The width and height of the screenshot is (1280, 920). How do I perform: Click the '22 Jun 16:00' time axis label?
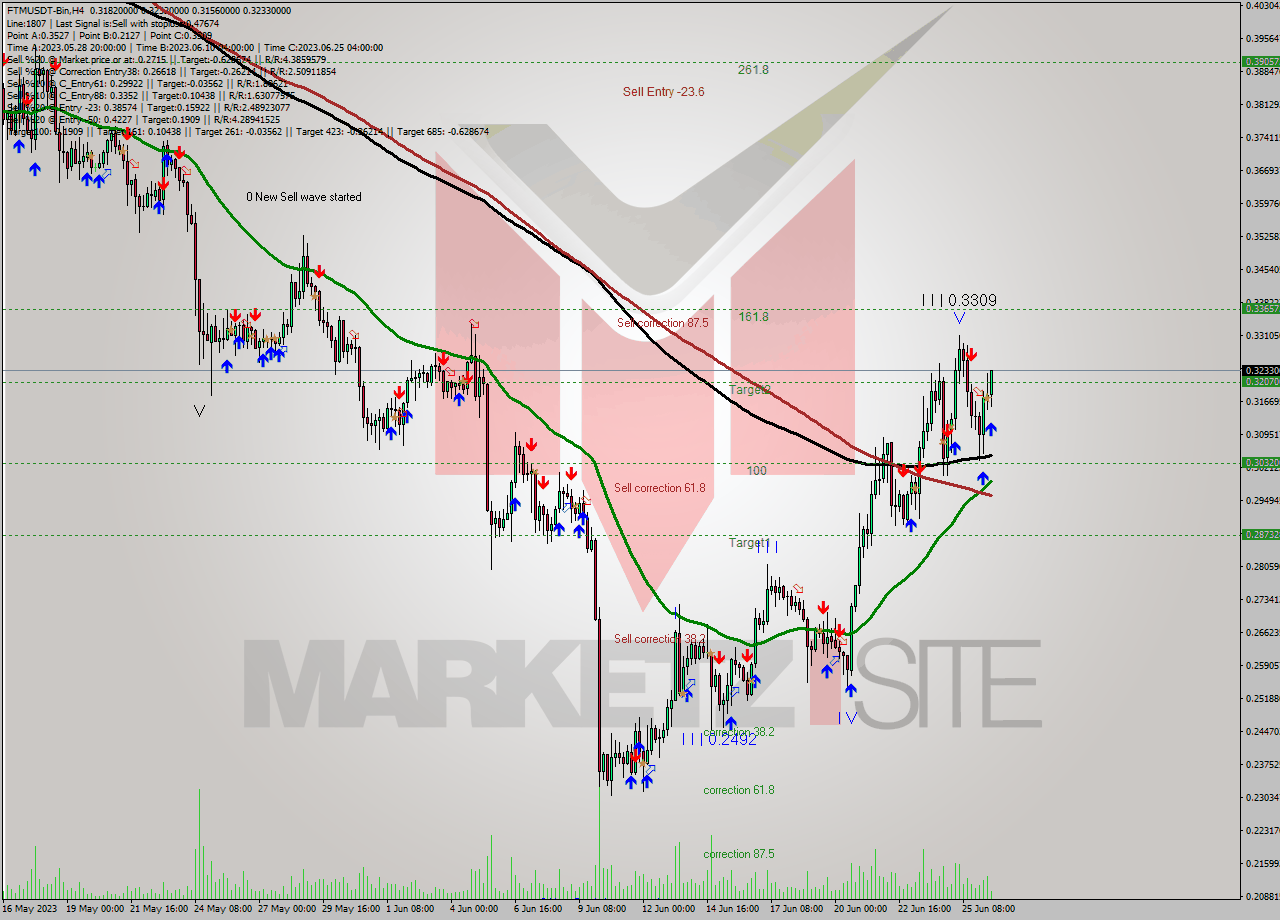(x=924, y=909)
